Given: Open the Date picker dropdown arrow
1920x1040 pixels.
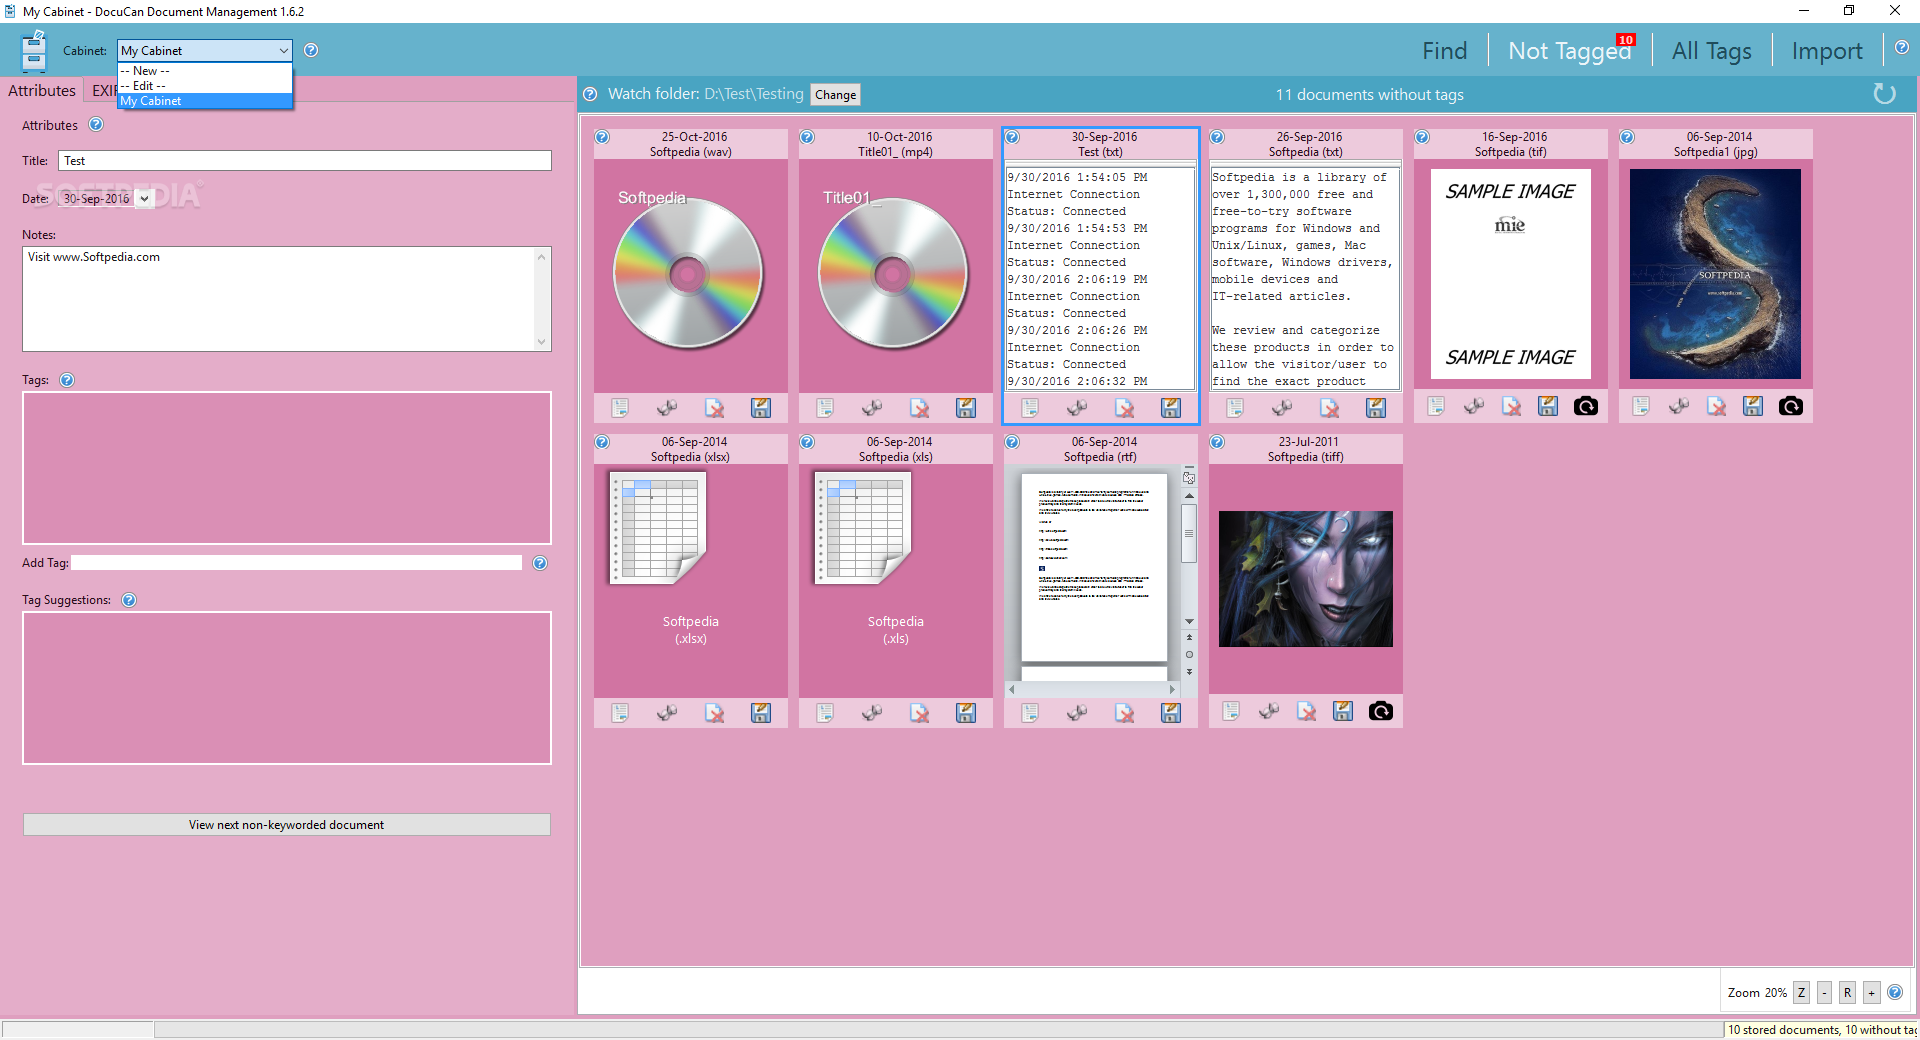Looking at the screenshot, I should pyautogui.click(x=144, y=198).
